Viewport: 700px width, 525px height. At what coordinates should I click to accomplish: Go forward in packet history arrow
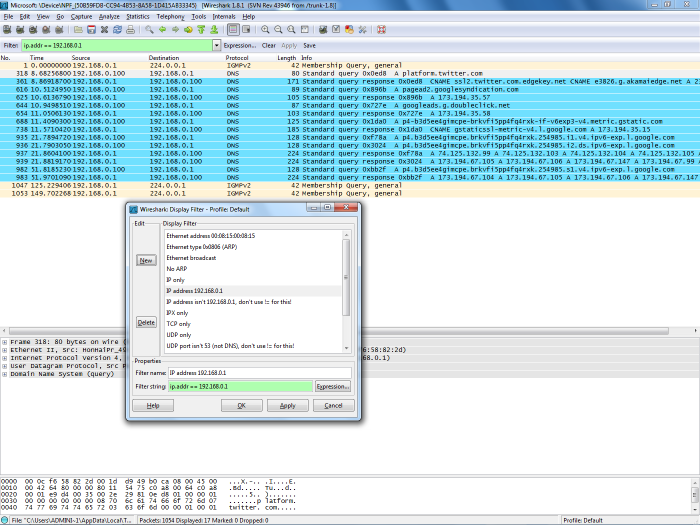(175, 30)
